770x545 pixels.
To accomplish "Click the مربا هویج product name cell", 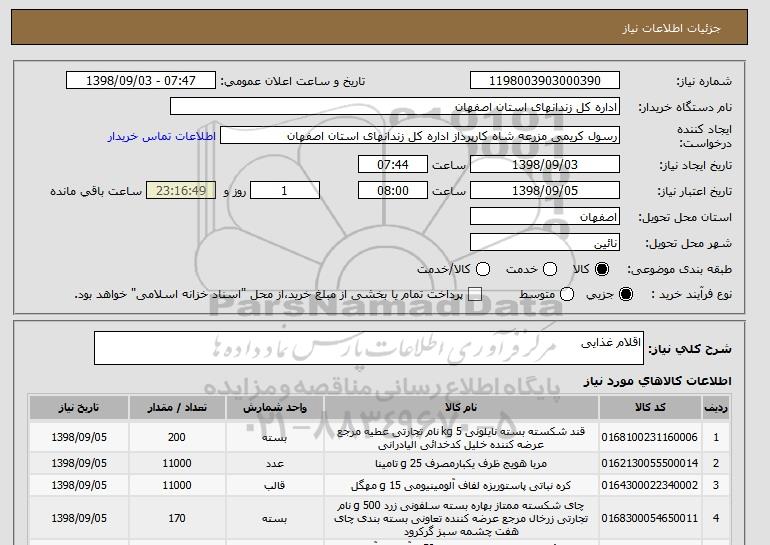I will point(461,463).
